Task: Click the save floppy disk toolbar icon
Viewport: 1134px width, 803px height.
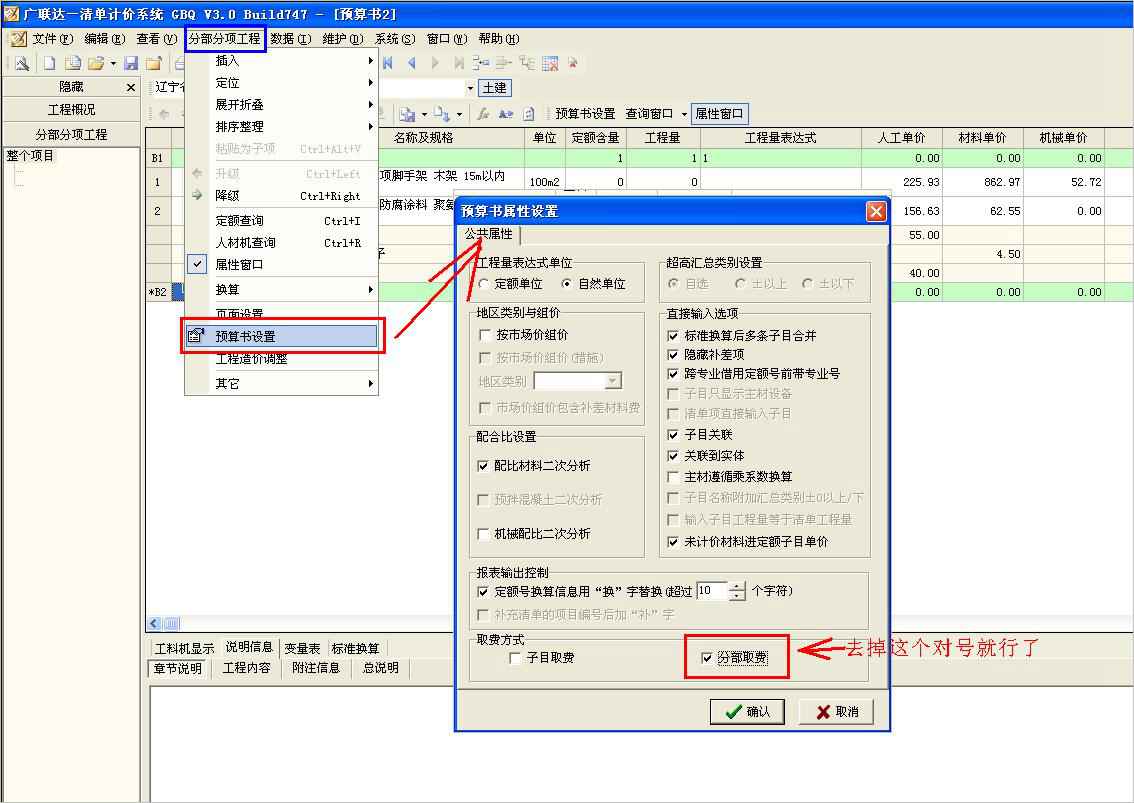Action: coord(131,64)
